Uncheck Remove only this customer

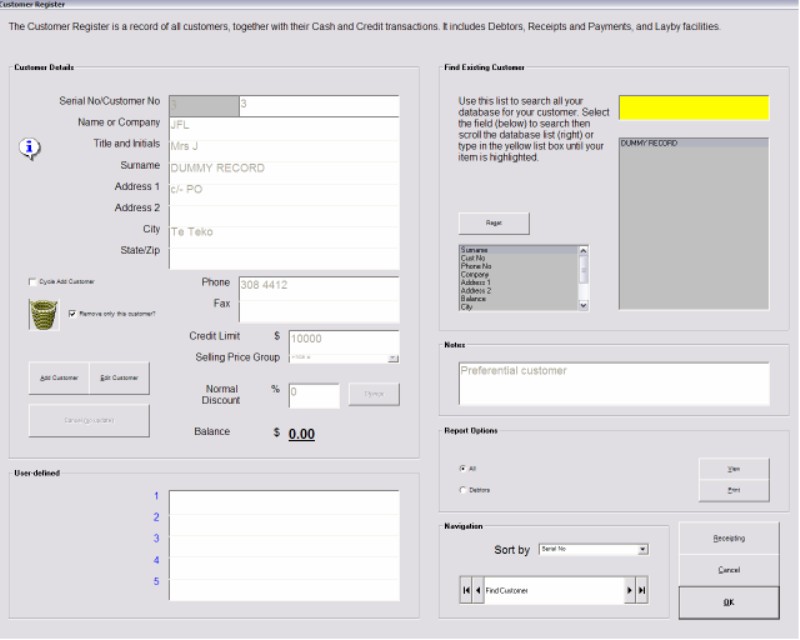(x=72, y=313)
